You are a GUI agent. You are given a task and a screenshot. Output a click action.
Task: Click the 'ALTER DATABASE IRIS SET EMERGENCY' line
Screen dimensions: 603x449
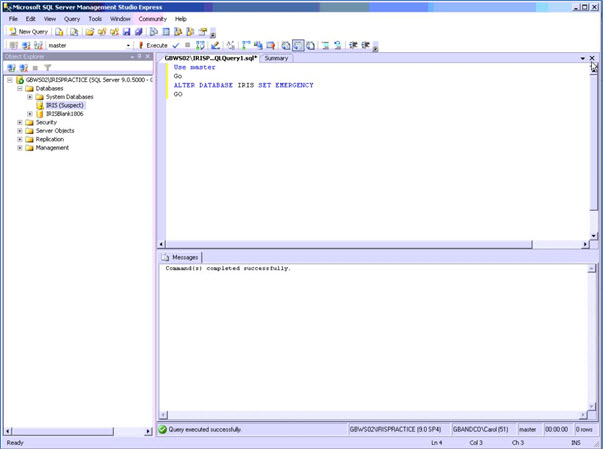click(x=243, y=85)
